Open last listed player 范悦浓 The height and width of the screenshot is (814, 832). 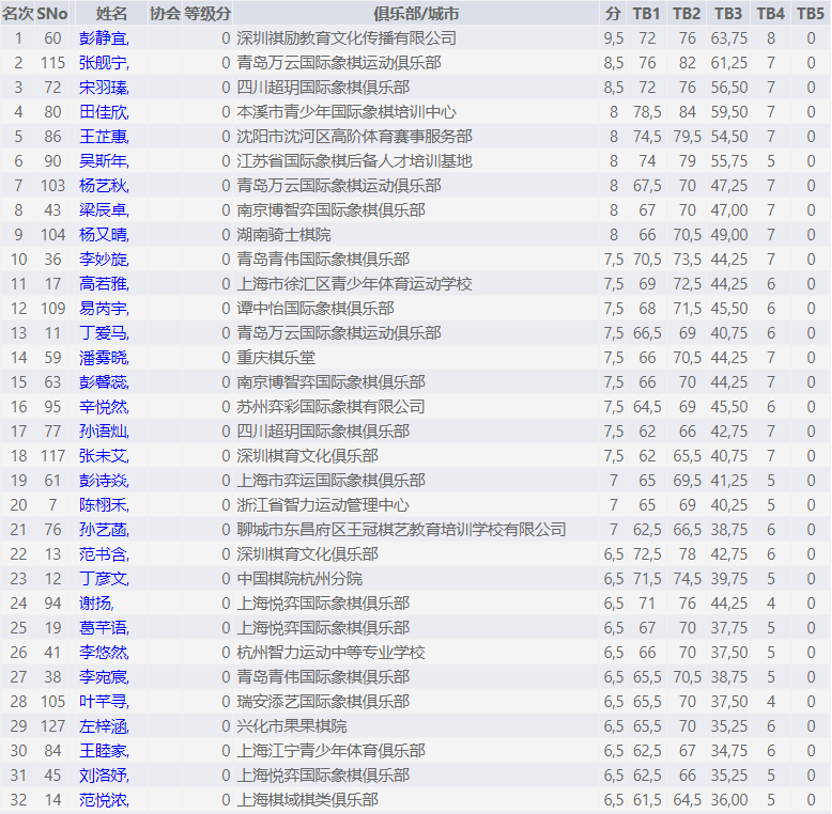tap(104, 800)
